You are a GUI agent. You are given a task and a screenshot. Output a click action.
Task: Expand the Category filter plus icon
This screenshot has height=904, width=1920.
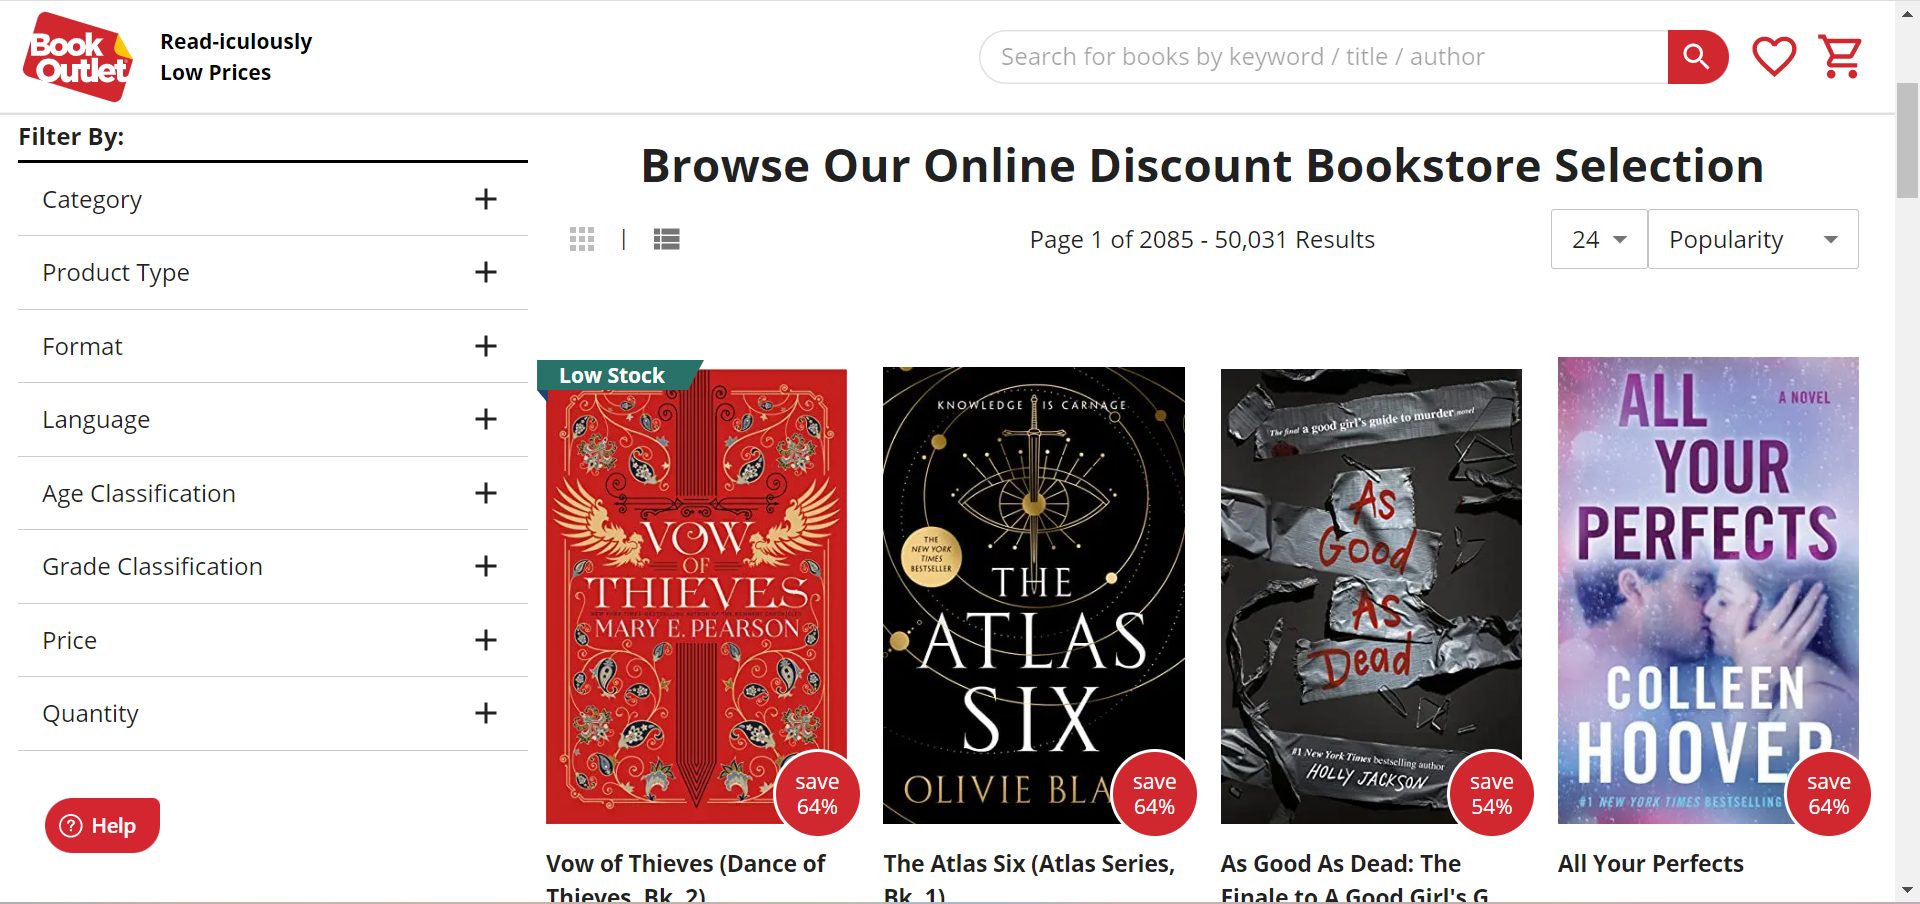tap(486, 199)
